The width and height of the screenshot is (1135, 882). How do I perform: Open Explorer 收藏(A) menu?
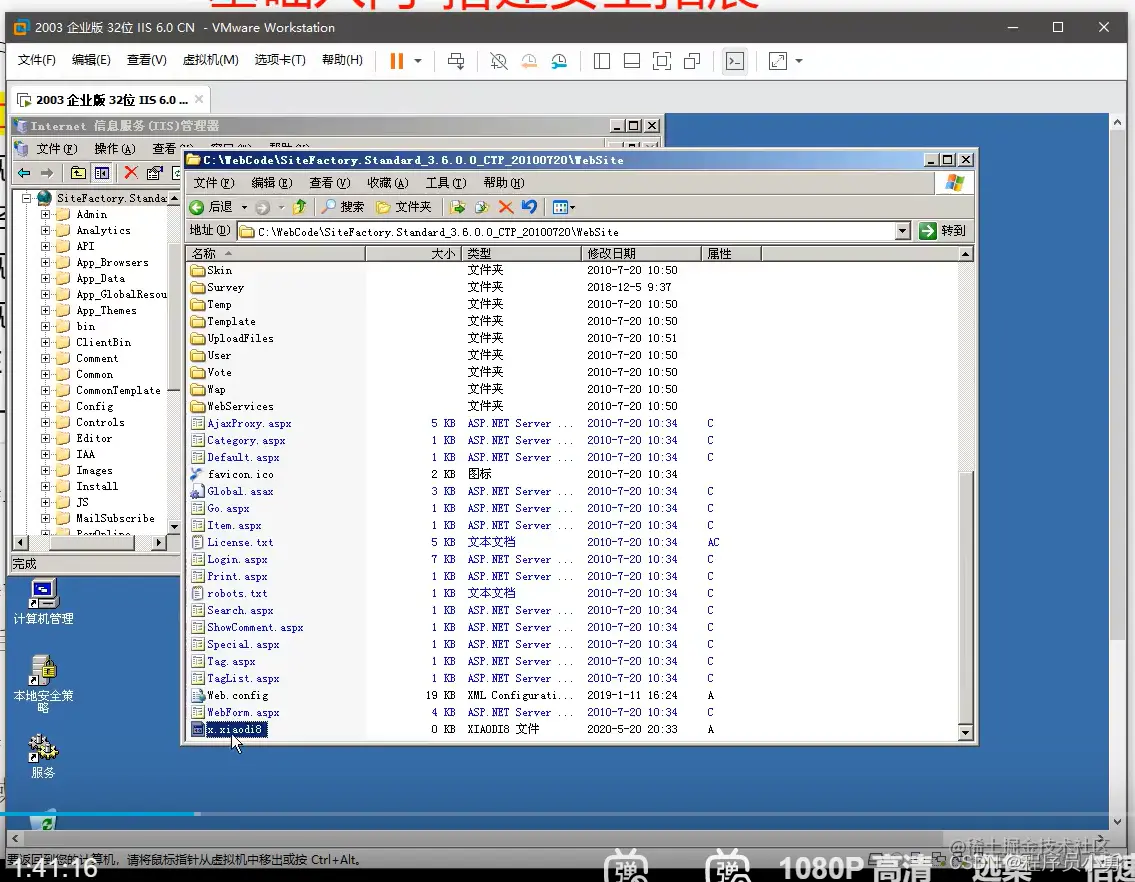[x=388, y=183]
